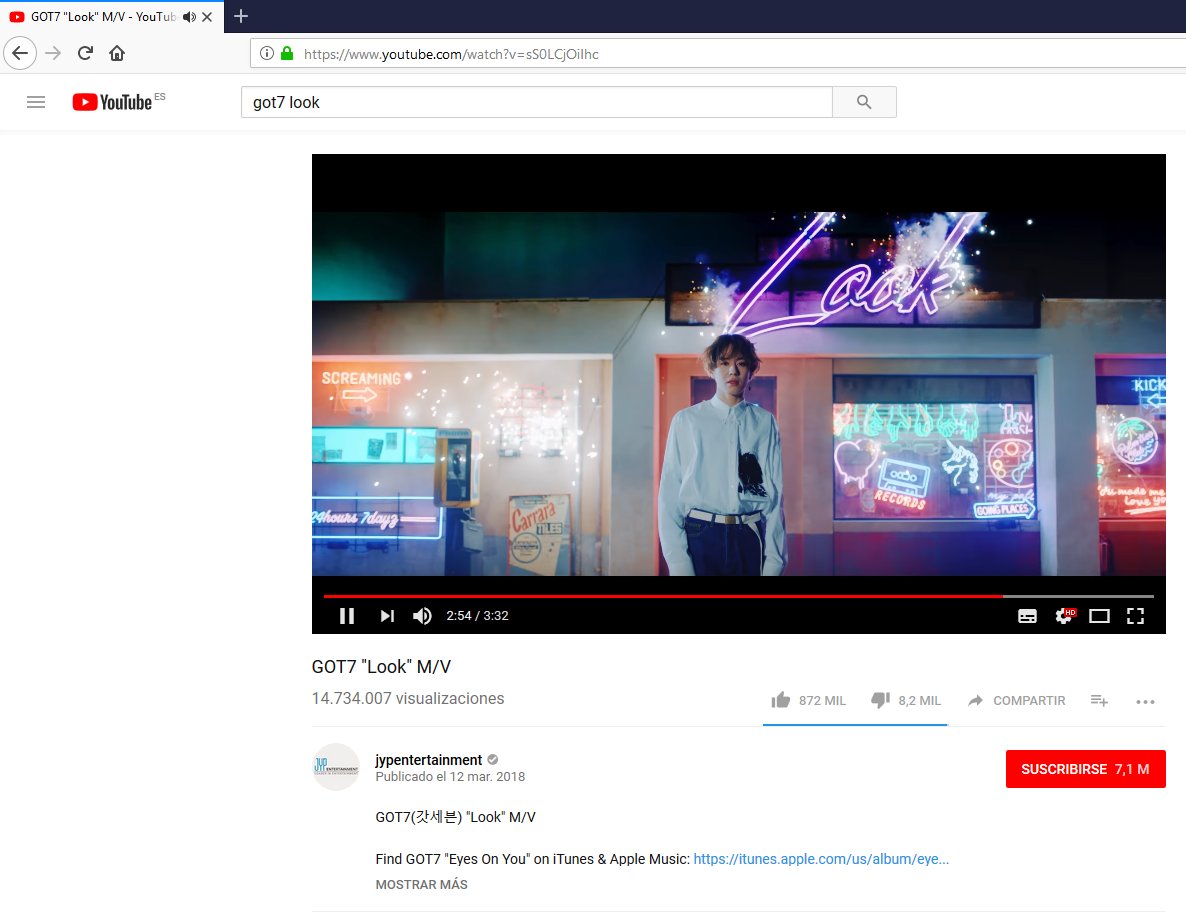Open the player settings gear
Image resolution: width=1186 pixels, height=912 pixels.
coord(1064,616)
